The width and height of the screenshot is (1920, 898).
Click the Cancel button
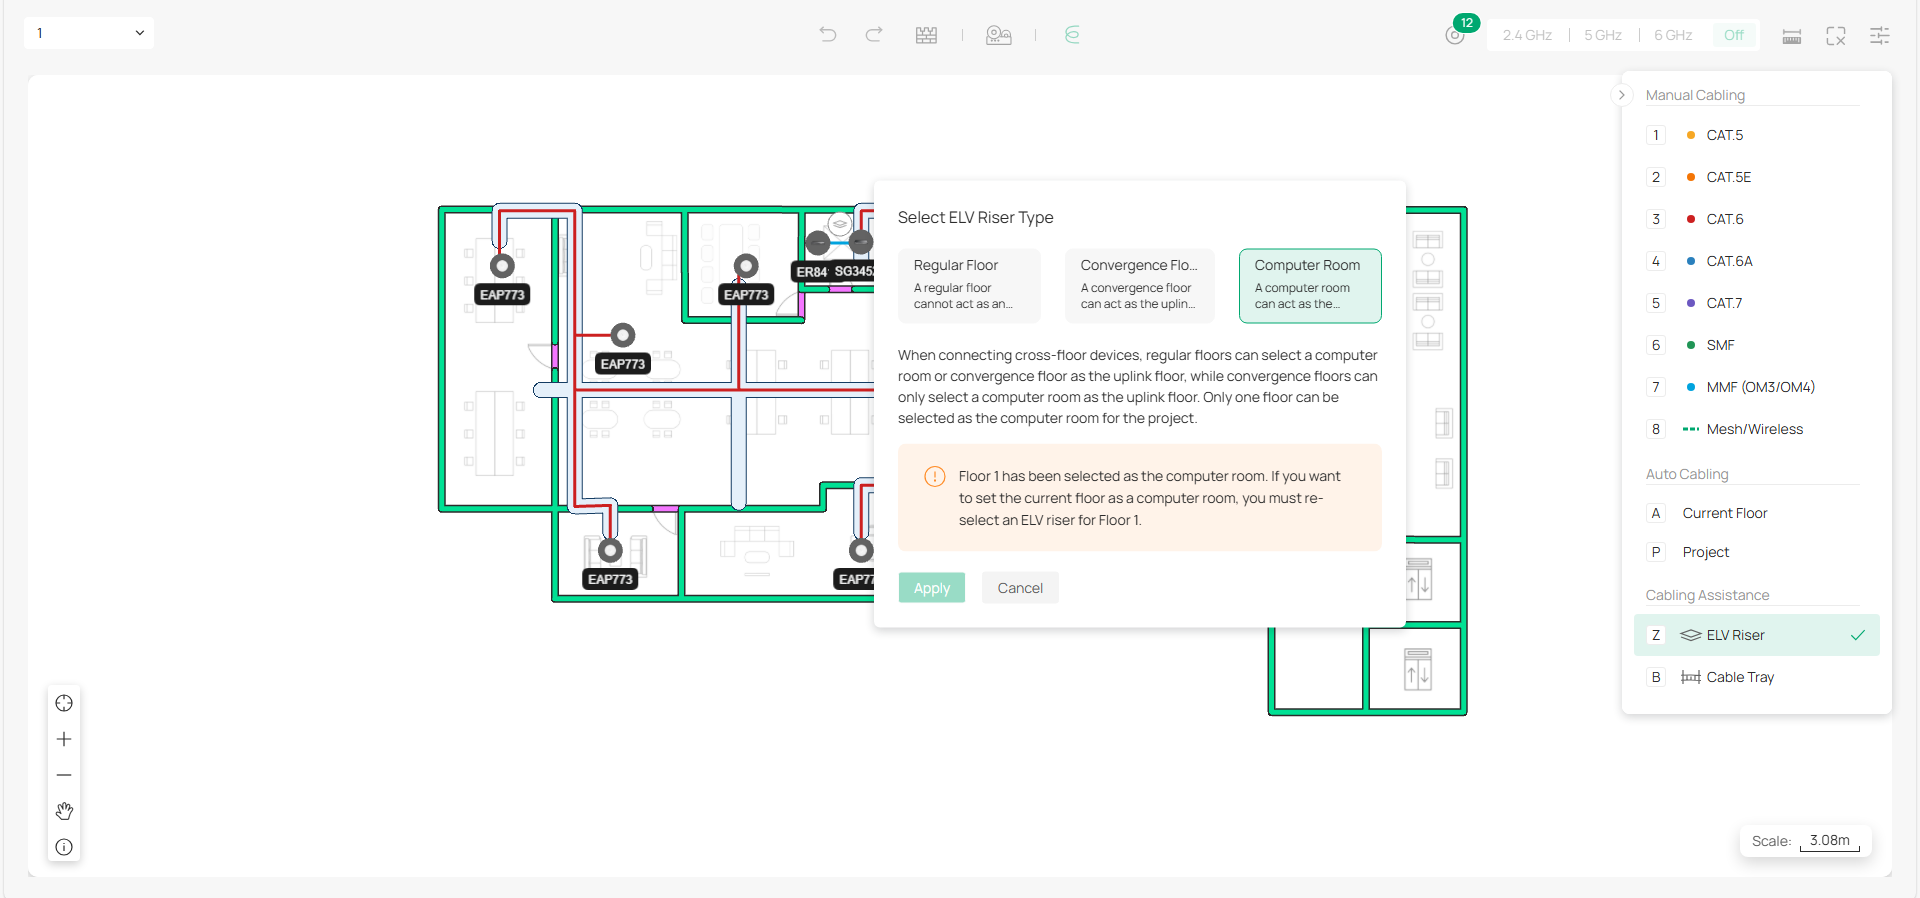point(1020,588)
